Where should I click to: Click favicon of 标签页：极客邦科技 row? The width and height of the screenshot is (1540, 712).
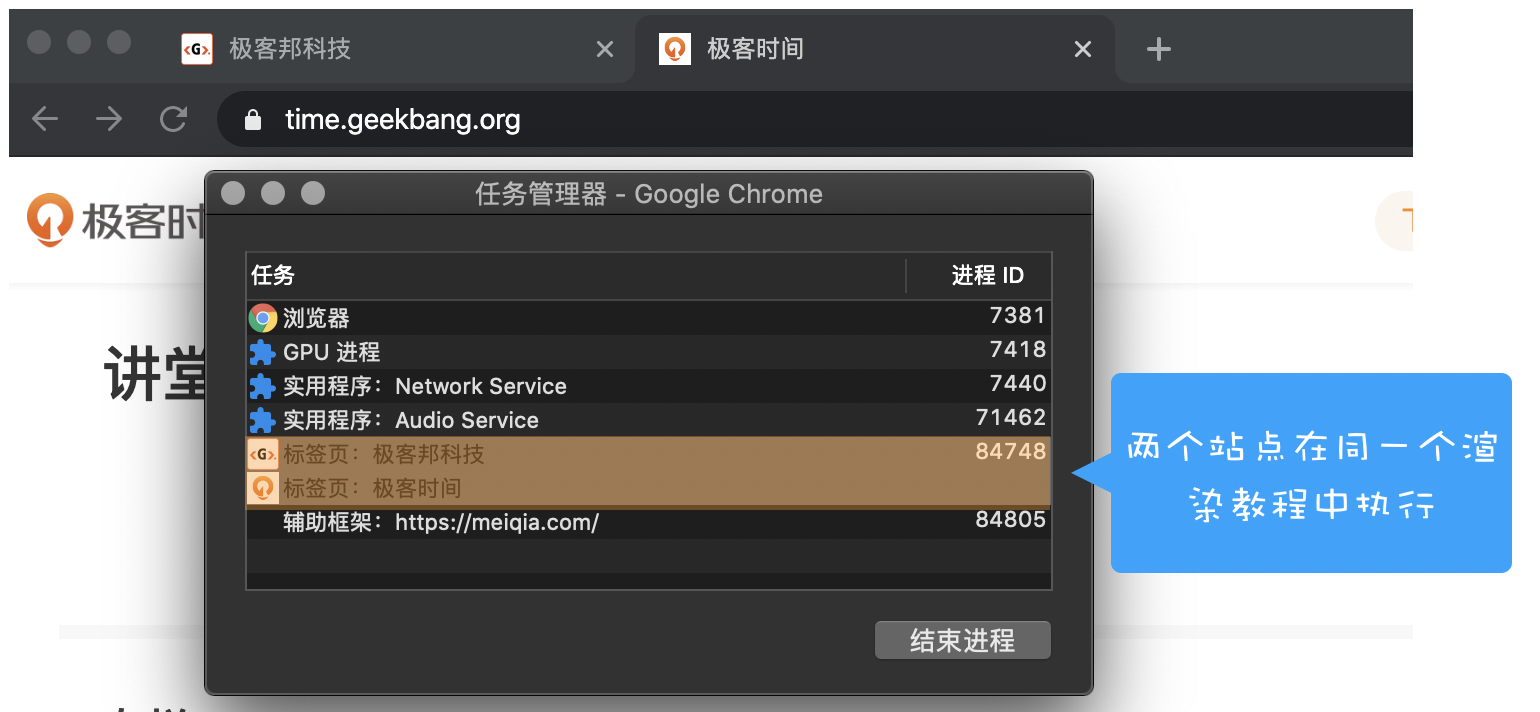tap(263, 455)
